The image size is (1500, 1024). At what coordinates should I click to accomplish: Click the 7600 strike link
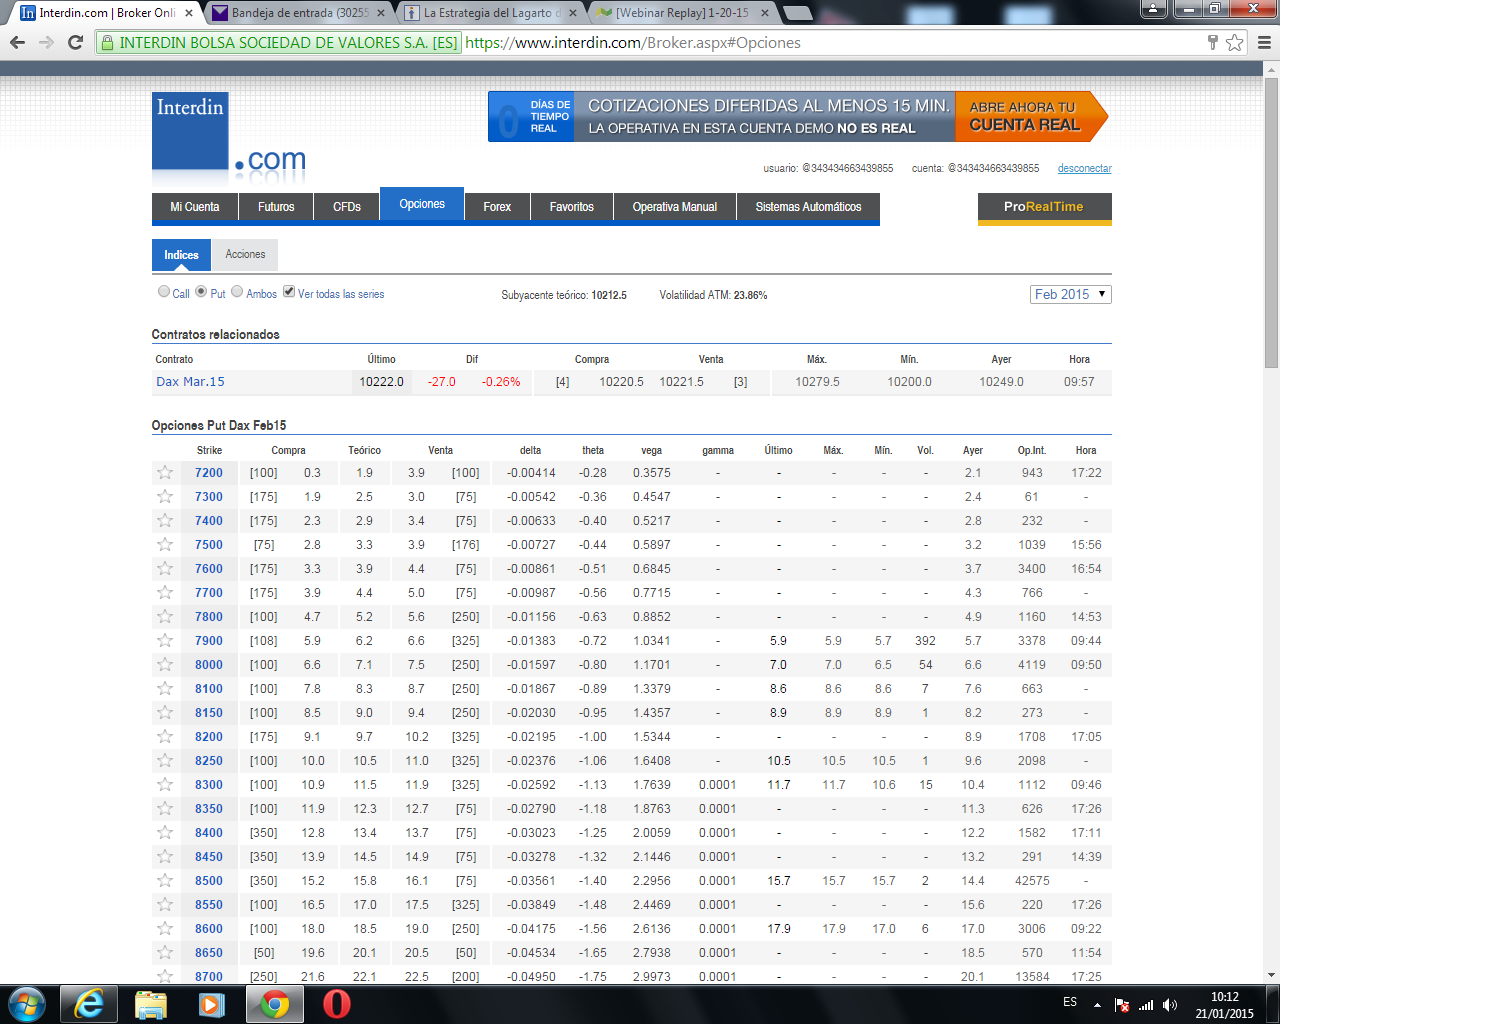(x=209, y=569)
